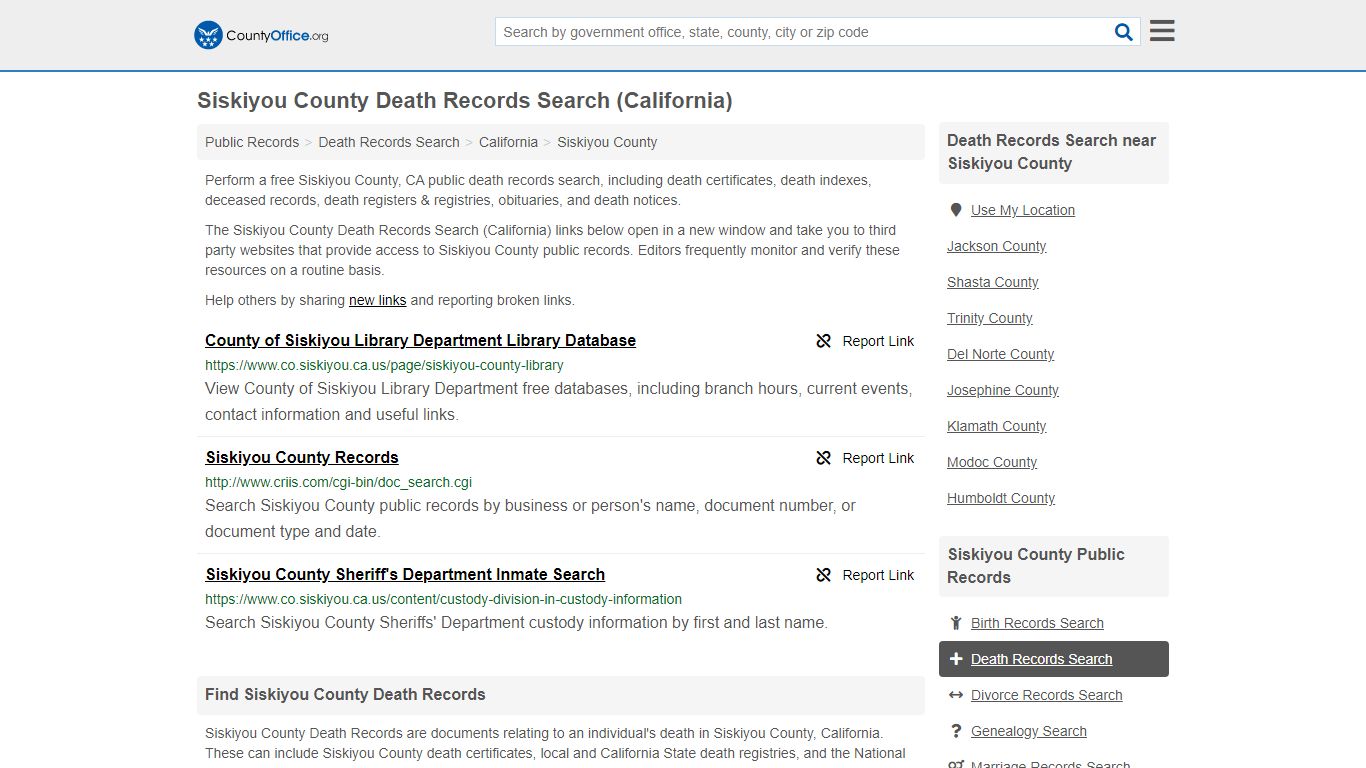Click the Genealogy question mark icon
The image size is (1366, 768).
pos(956,731)
